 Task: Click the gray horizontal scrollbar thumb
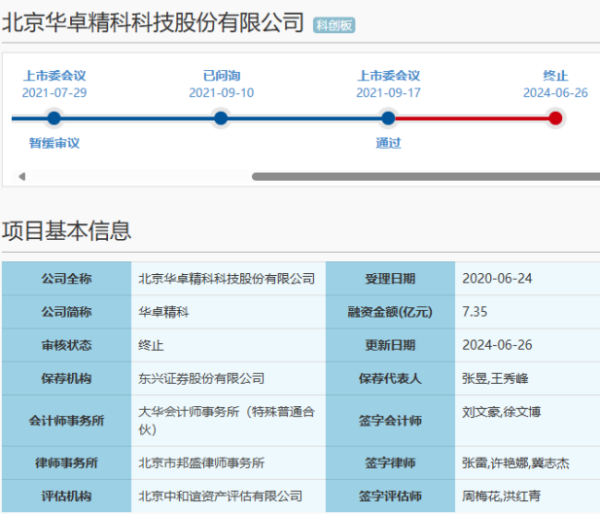click(x=426, y=176)
